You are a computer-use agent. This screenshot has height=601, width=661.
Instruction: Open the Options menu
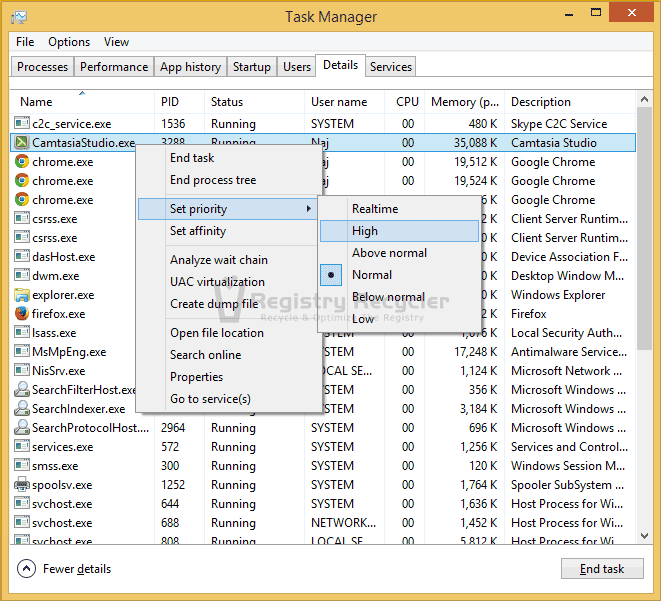click(69, 42)
